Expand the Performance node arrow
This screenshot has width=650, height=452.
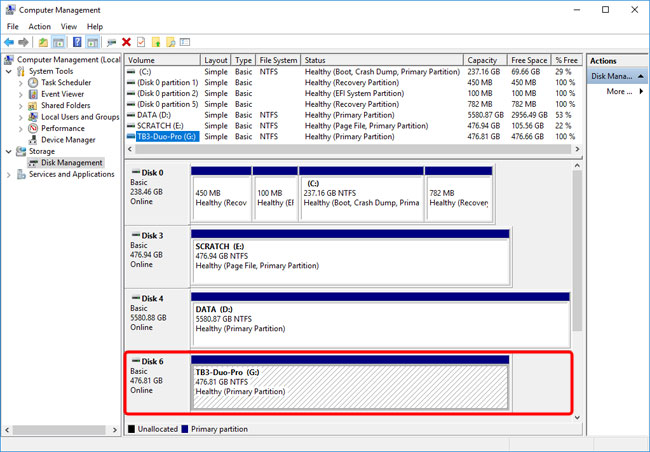(x=21, y=129)
